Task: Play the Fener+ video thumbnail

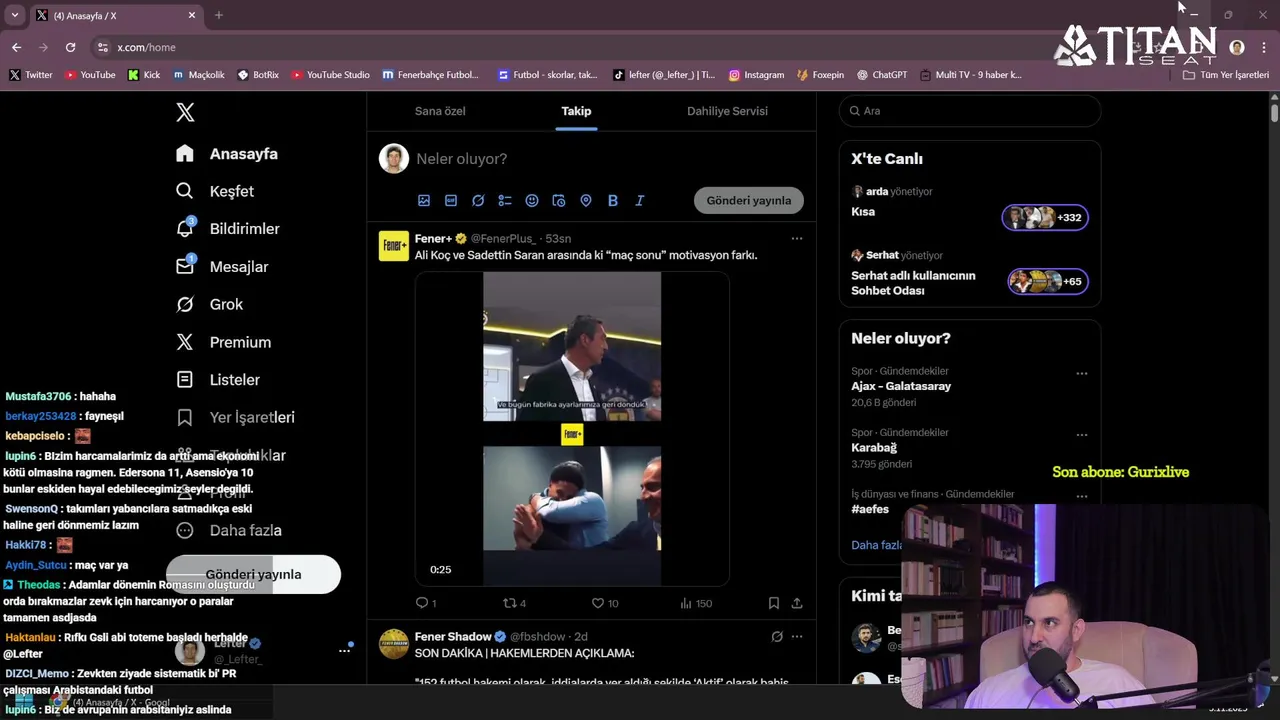Action: [x=572, y=429]
